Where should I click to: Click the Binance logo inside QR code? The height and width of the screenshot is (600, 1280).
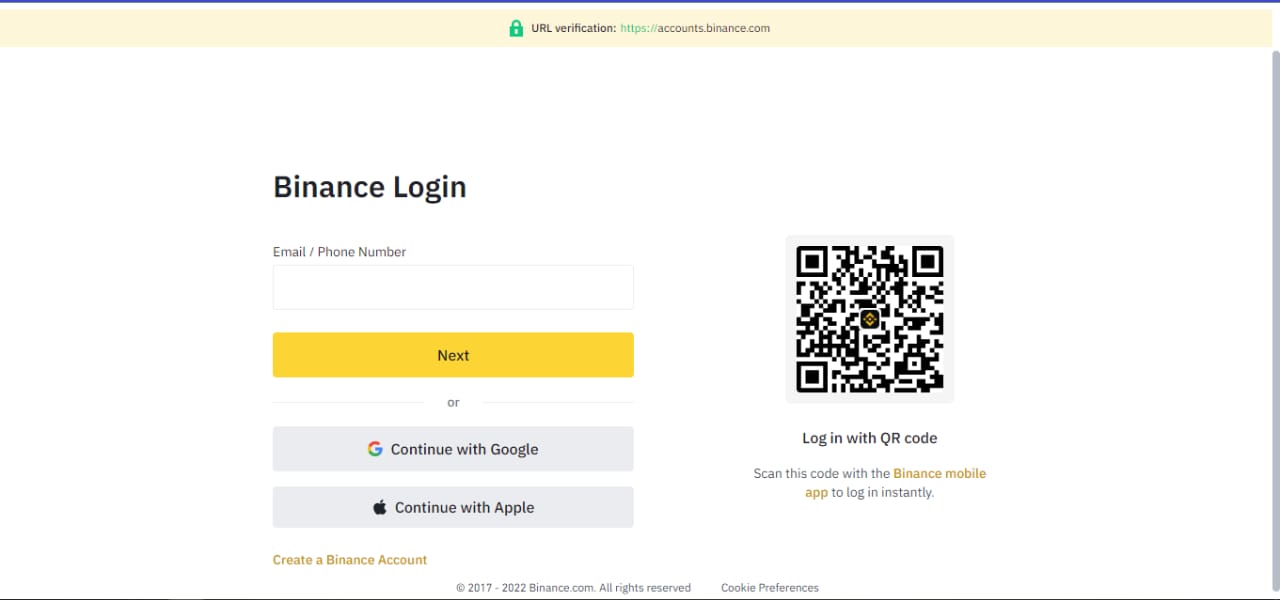pyautogui.click(x=869, y=319)
